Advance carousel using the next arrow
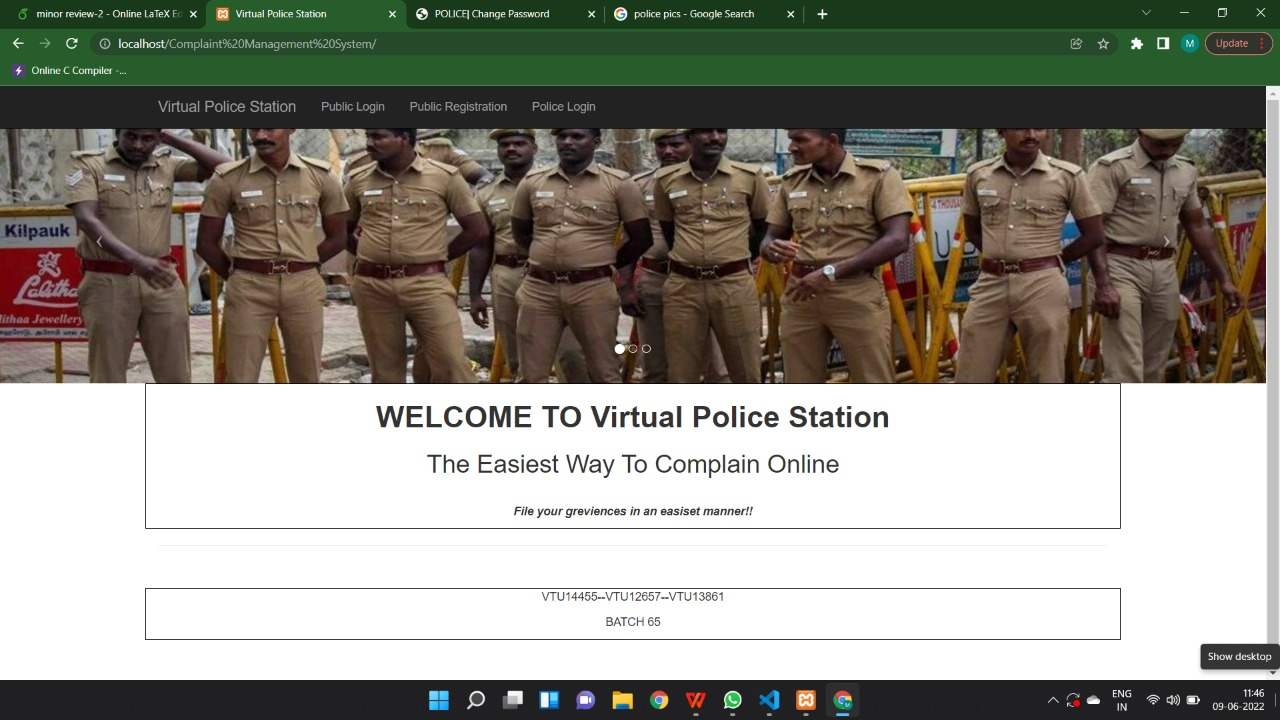The width and height of the screenshot is (1280, 720). [1166, 241]
